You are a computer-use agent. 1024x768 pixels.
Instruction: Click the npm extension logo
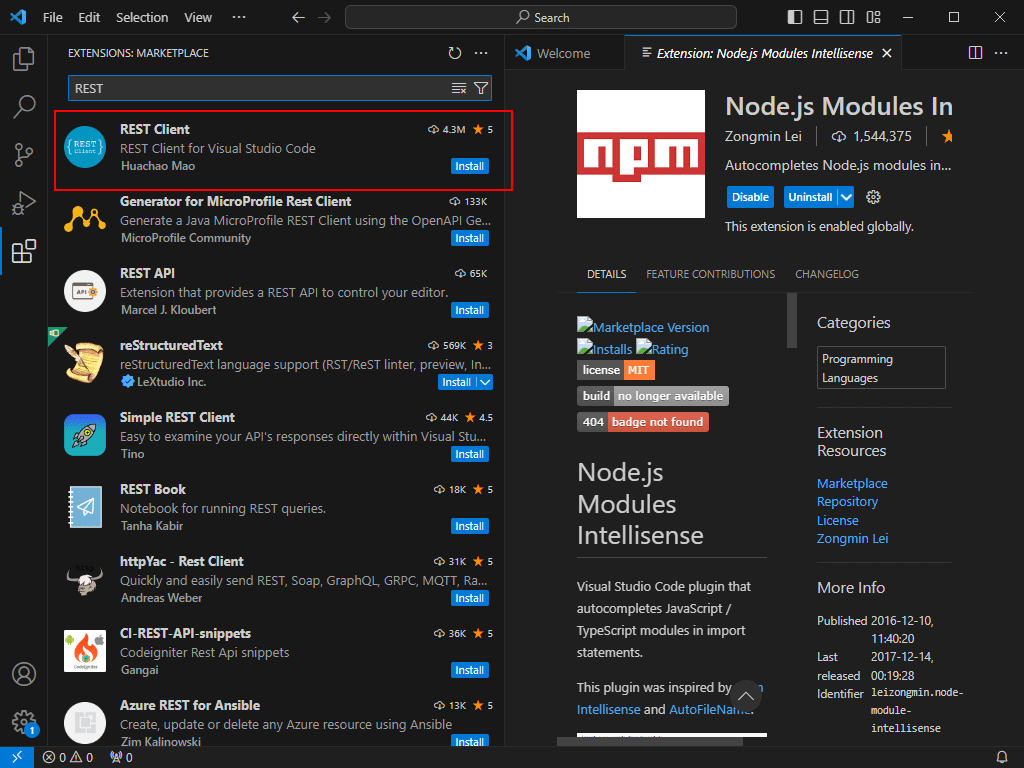point(641,154)
